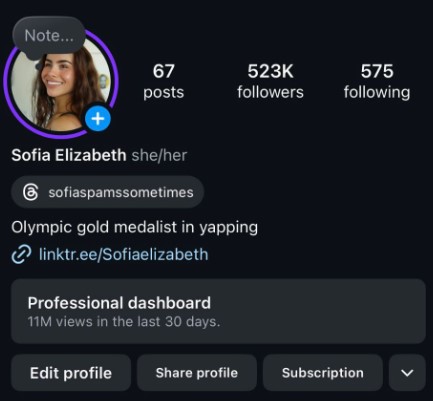
Task: Click the Share profile button
Action: click(x=197, y=373)
